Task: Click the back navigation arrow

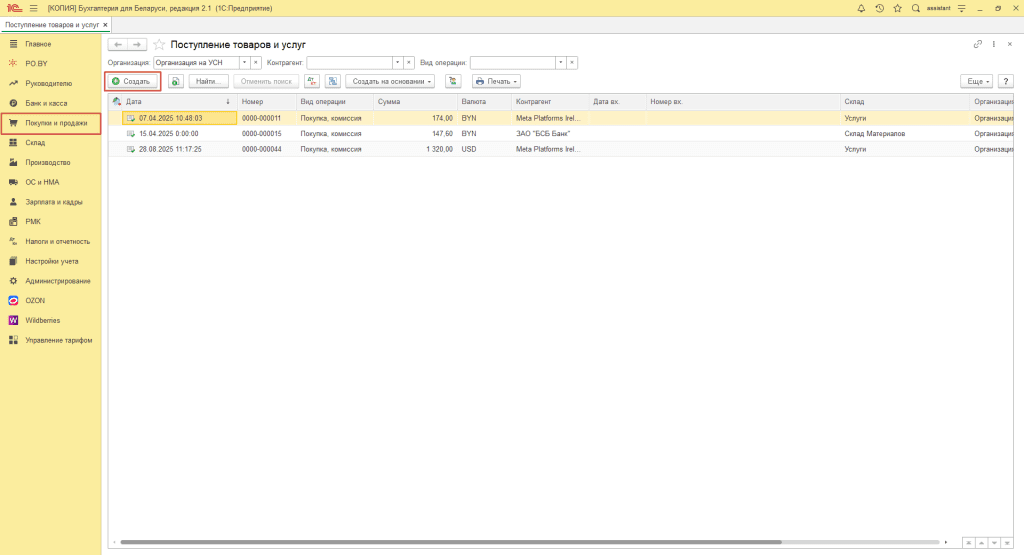Action: pos(117,45)
